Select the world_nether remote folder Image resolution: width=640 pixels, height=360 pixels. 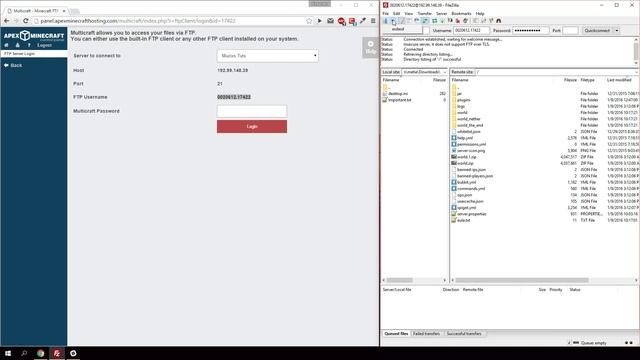click(469, 119)
